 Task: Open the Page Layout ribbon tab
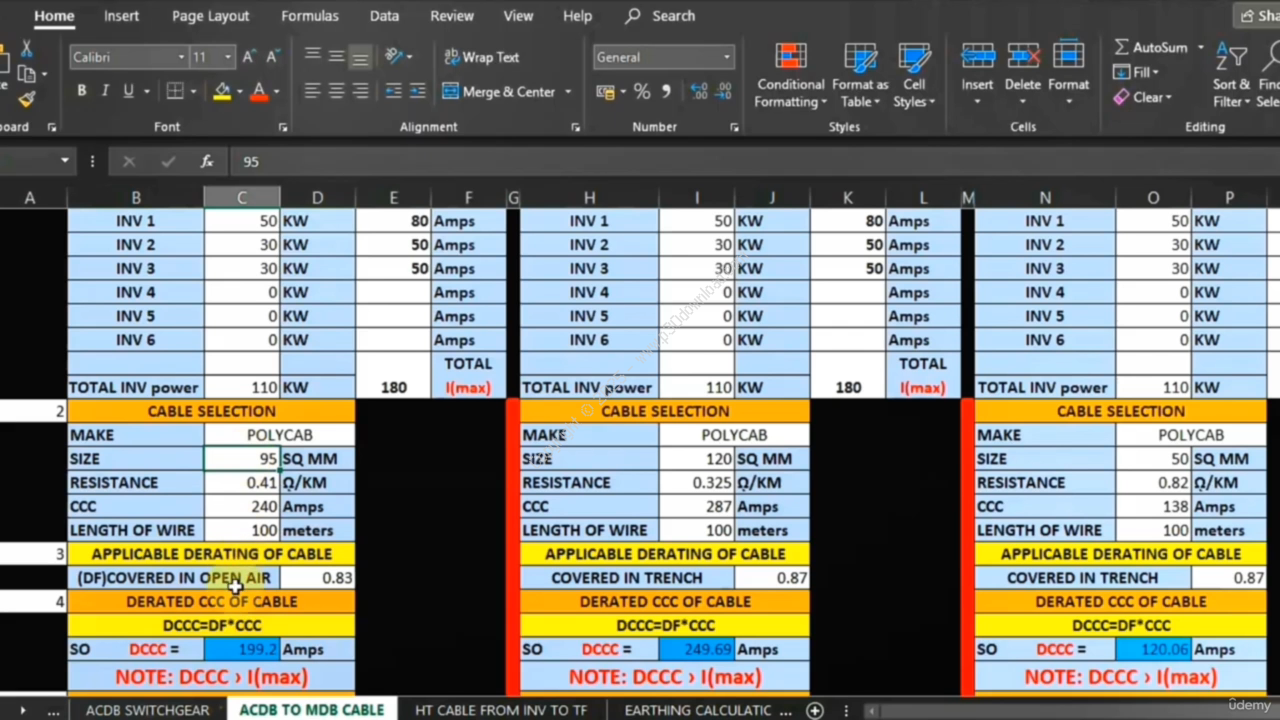[210, 16]
